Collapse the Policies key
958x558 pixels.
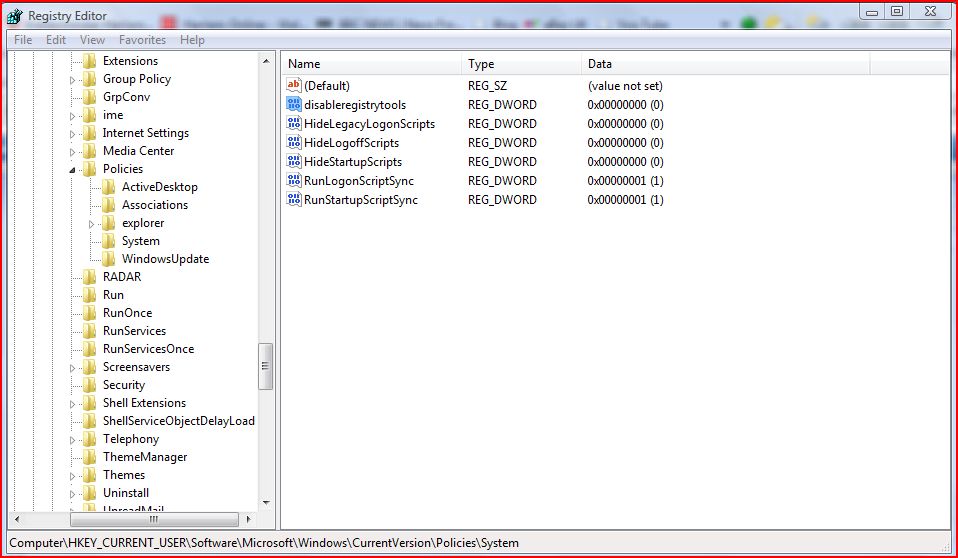(72, 170)
